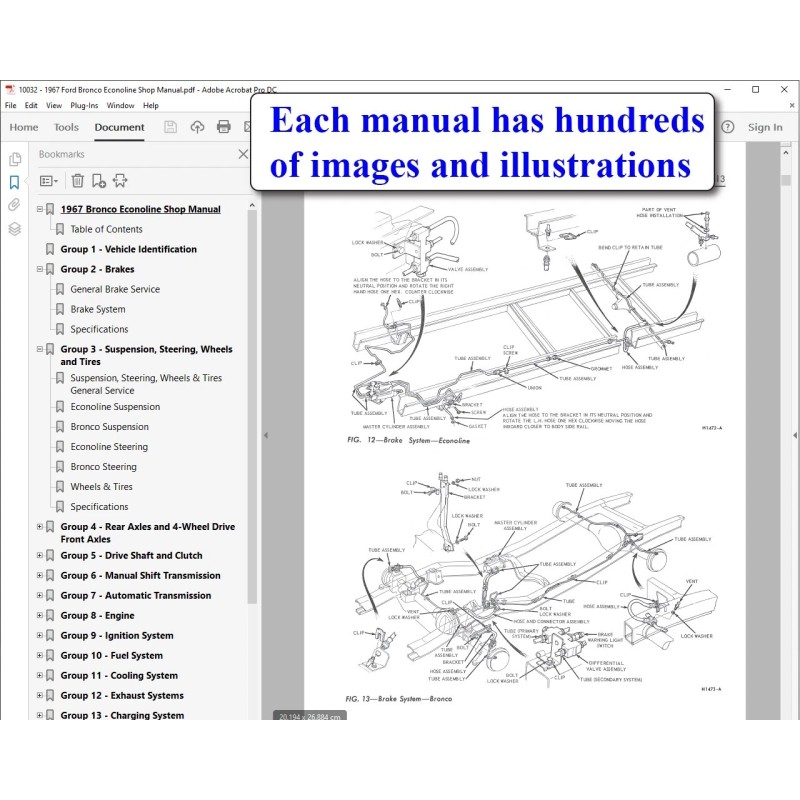
Task: Open the Brake System bookmark
Action: (x=98, y=309)
